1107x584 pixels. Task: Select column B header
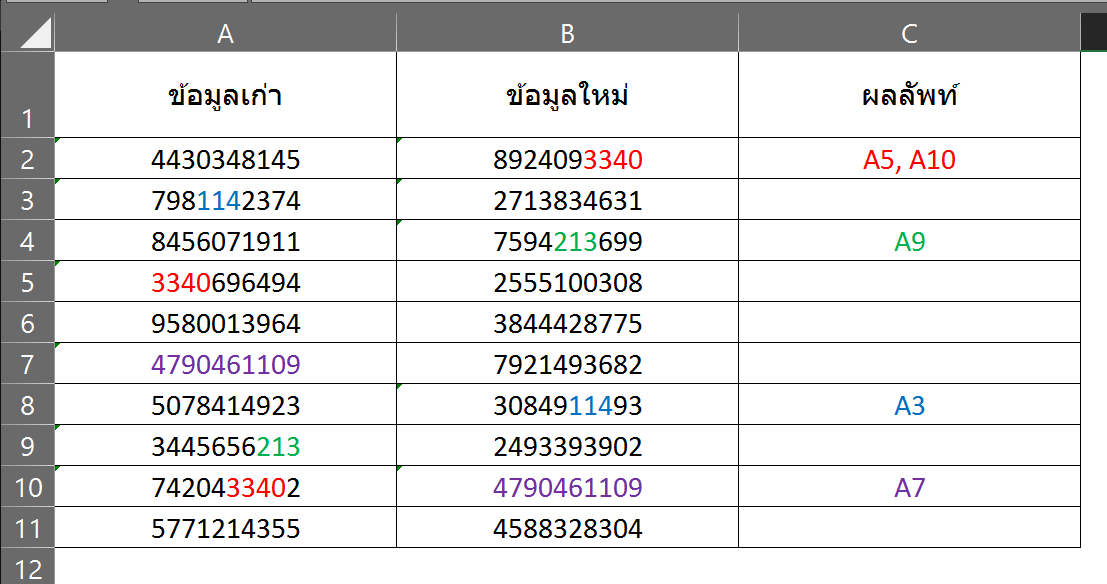568,32
